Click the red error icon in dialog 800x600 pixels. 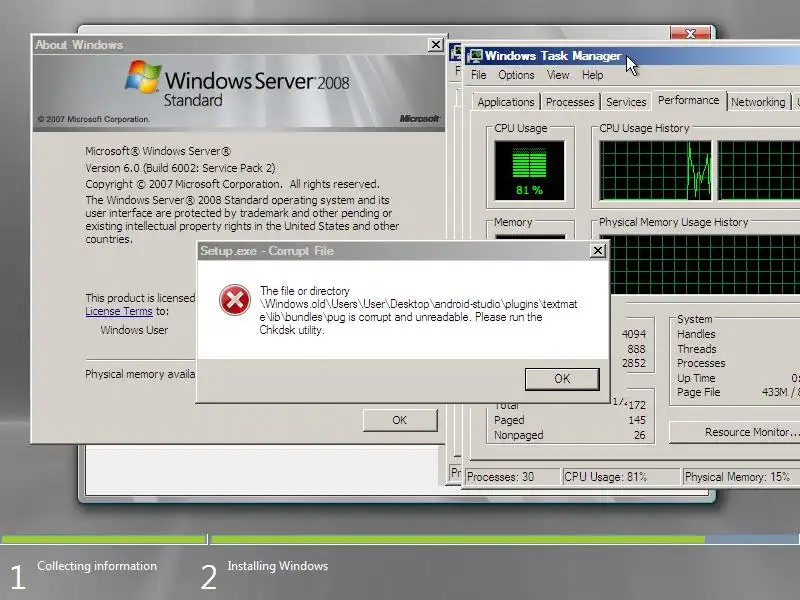coord(235,300)
